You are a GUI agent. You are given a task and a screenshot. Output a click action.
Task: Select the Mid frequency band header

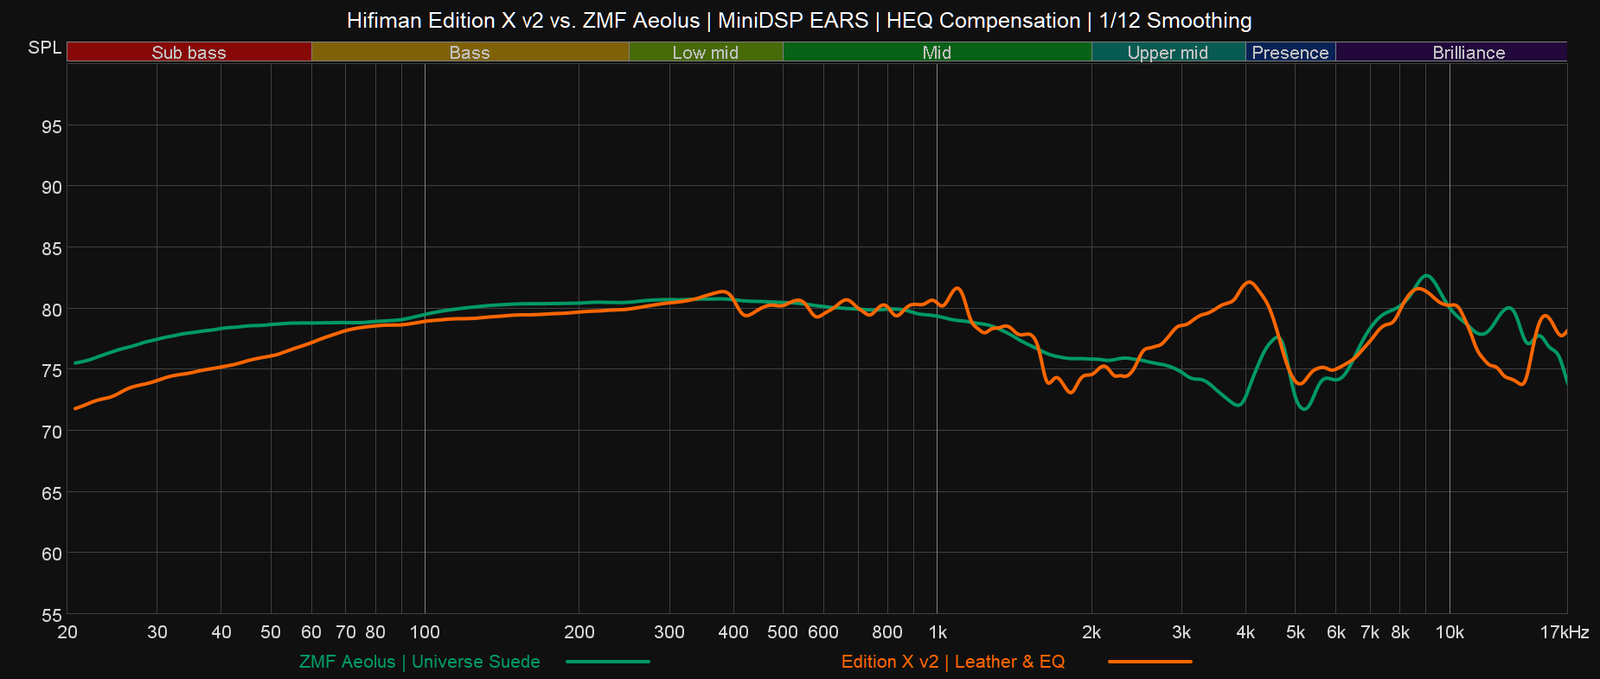[x=937, y=52]
